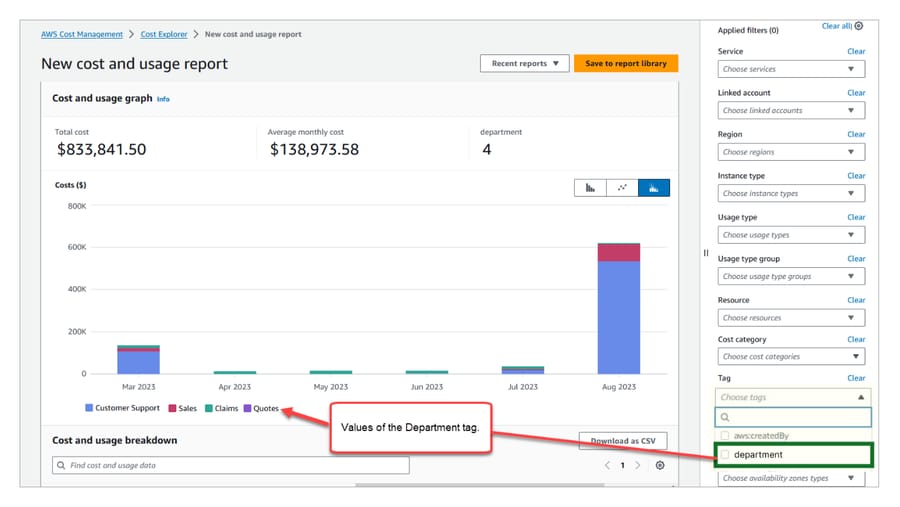Open Recent reports dropdown
This screenshot has width=900, height=507.
(x=525, y=63)
